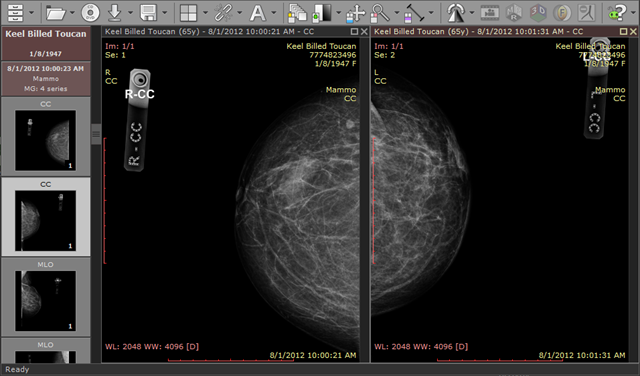Viewport: 640px width, 376px height.
Task: Select the window level gradient tool
Action: [x=322, y=13]
